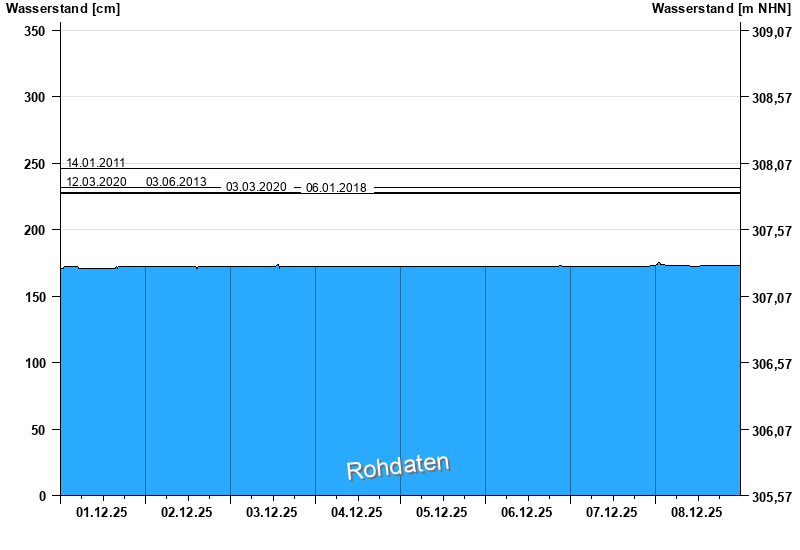Screen dimensions: 800x550
Task: Click the 50 value on left axis
Action: click(x=38, y=430)
